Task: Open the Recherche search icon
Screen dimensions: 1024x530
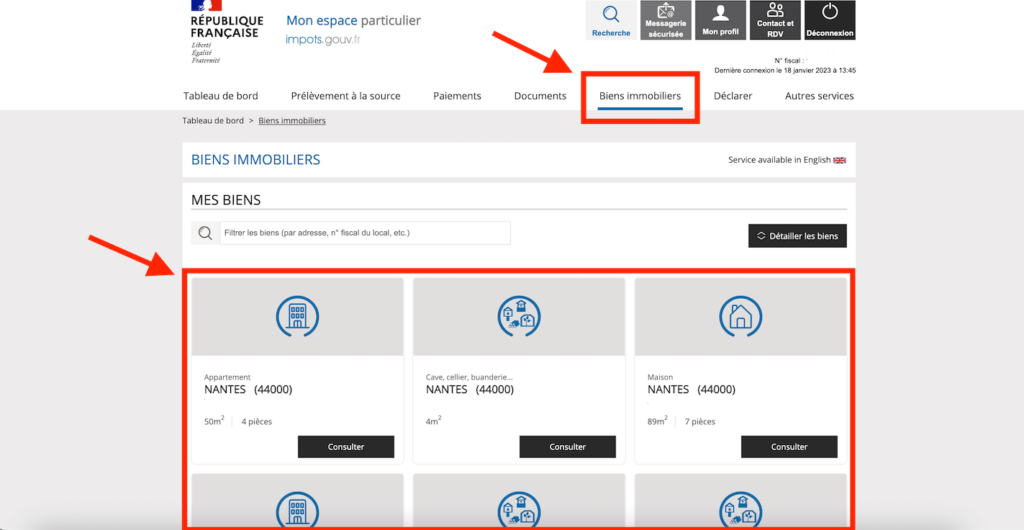Action: 611,20
